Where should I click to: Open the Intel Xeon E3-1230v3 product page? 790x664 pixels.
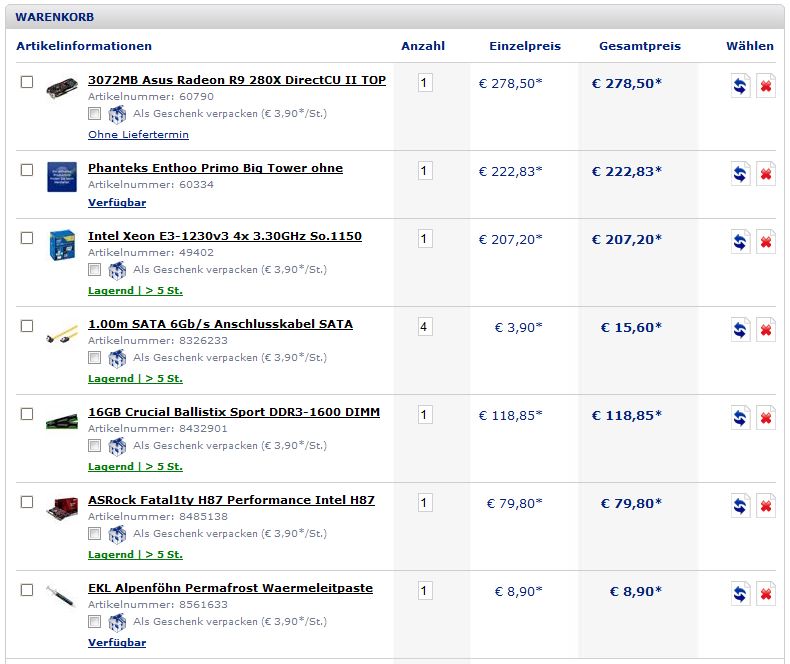[224, 236]
